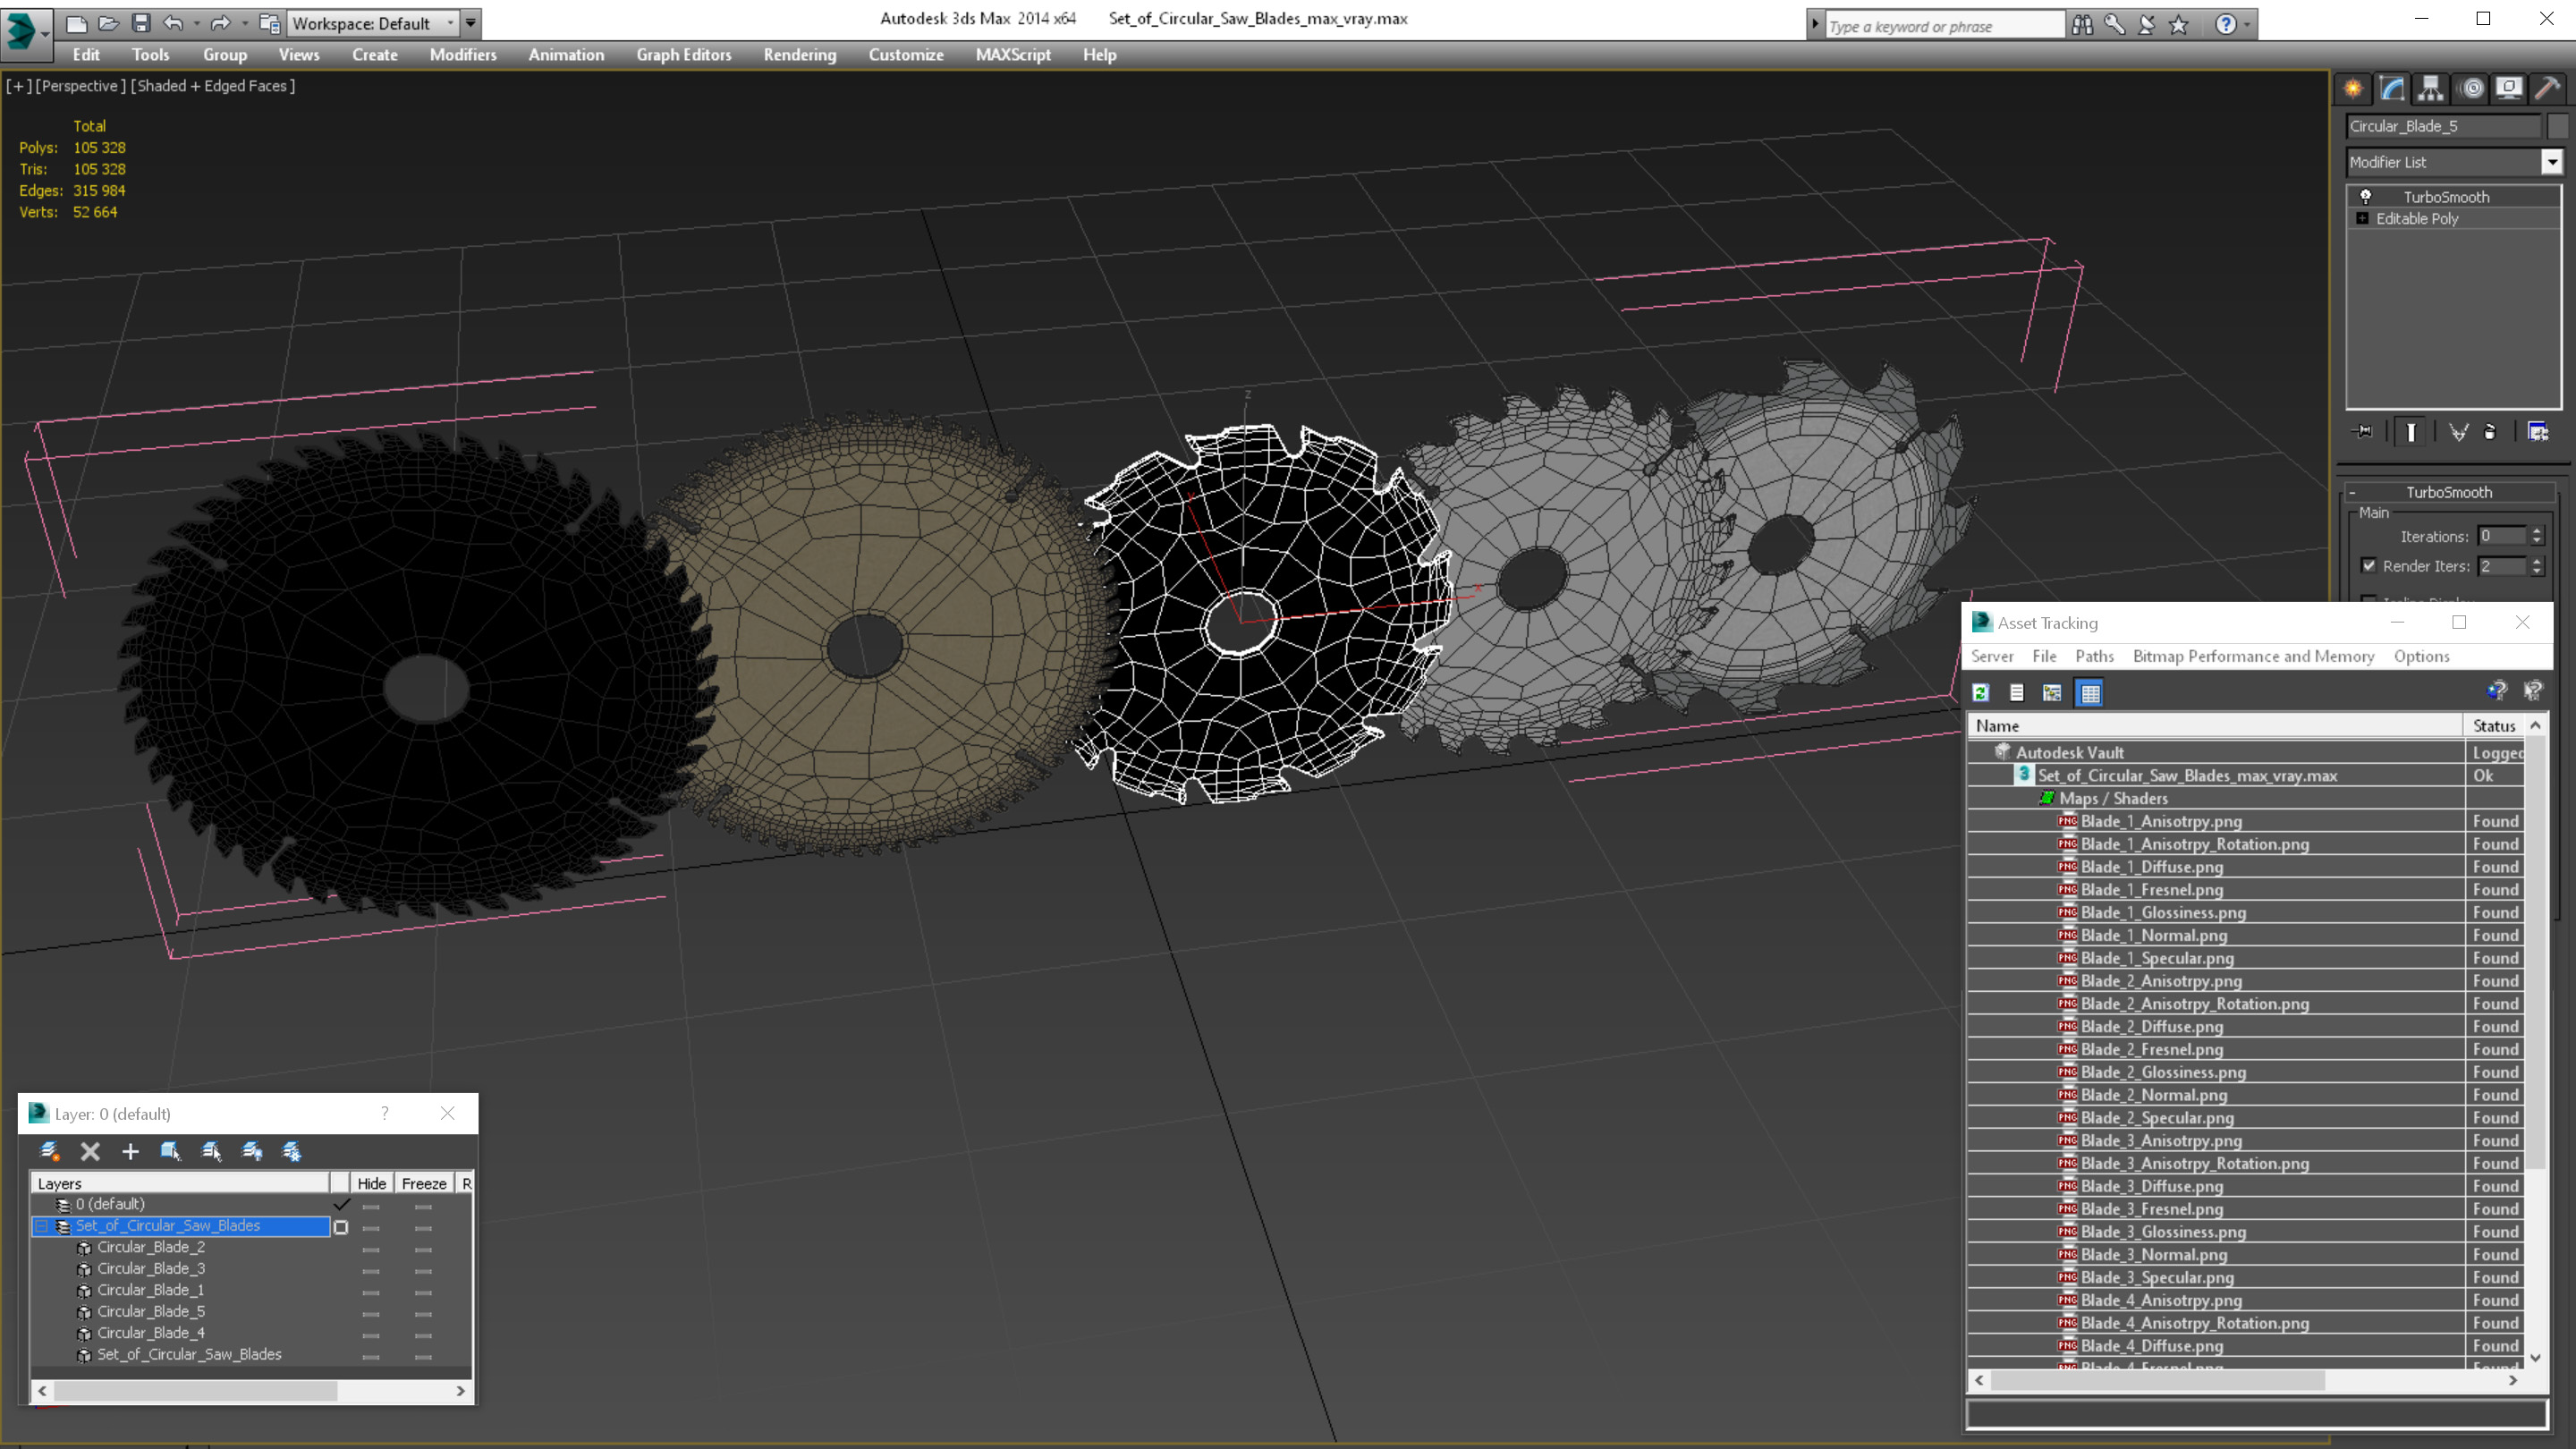The image size is (2576, 1449).
Task: Open the Workspace: Default dropdown
Action: click(x=372, y=23)
